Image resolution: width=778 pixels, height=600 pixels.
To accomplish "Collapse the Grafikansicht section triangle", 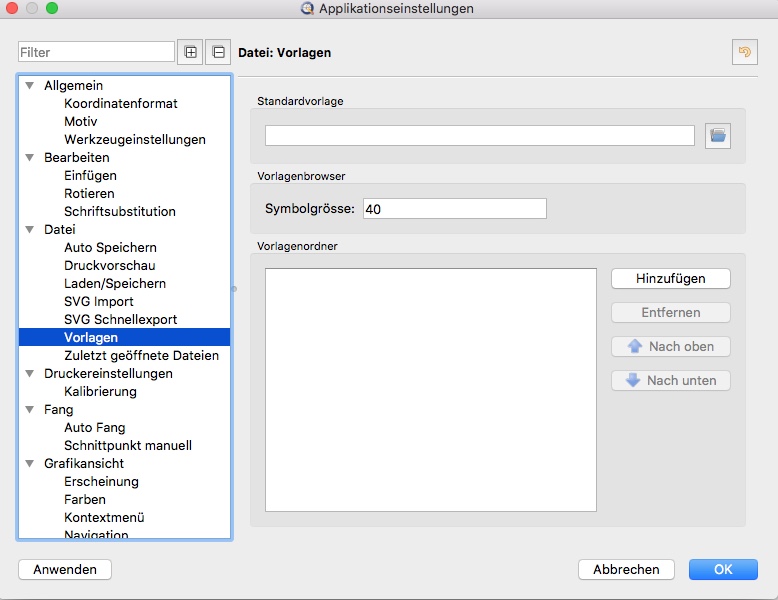I will tap(30, 463).
